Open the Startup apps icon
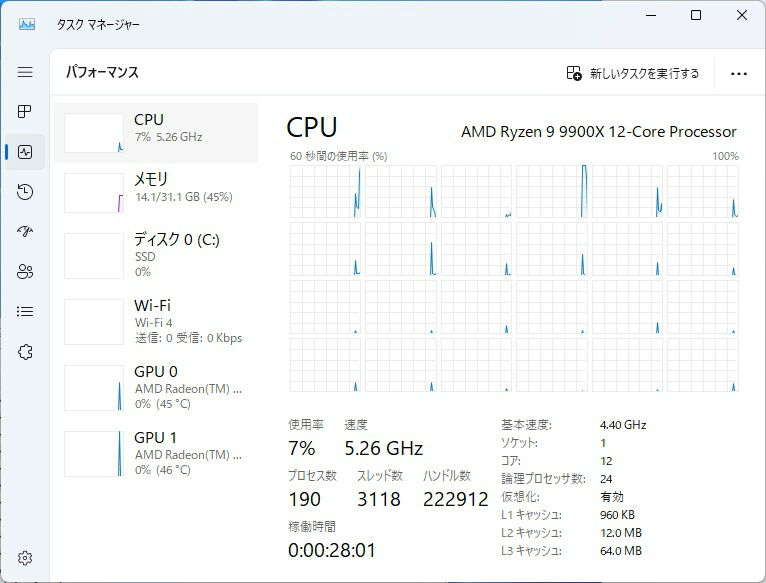The image size is (766, 583). [25, 232]
